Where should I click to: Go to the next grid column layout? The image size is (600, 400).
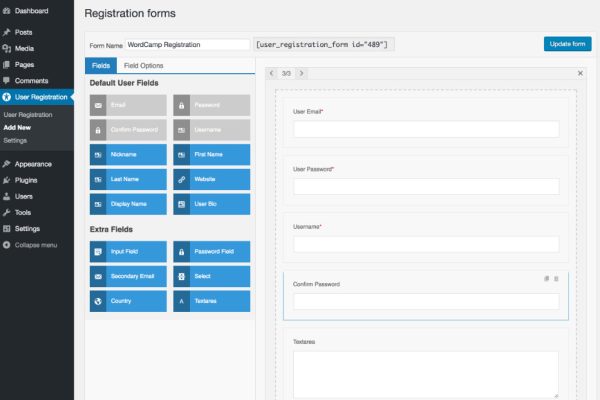click(303, 73)
